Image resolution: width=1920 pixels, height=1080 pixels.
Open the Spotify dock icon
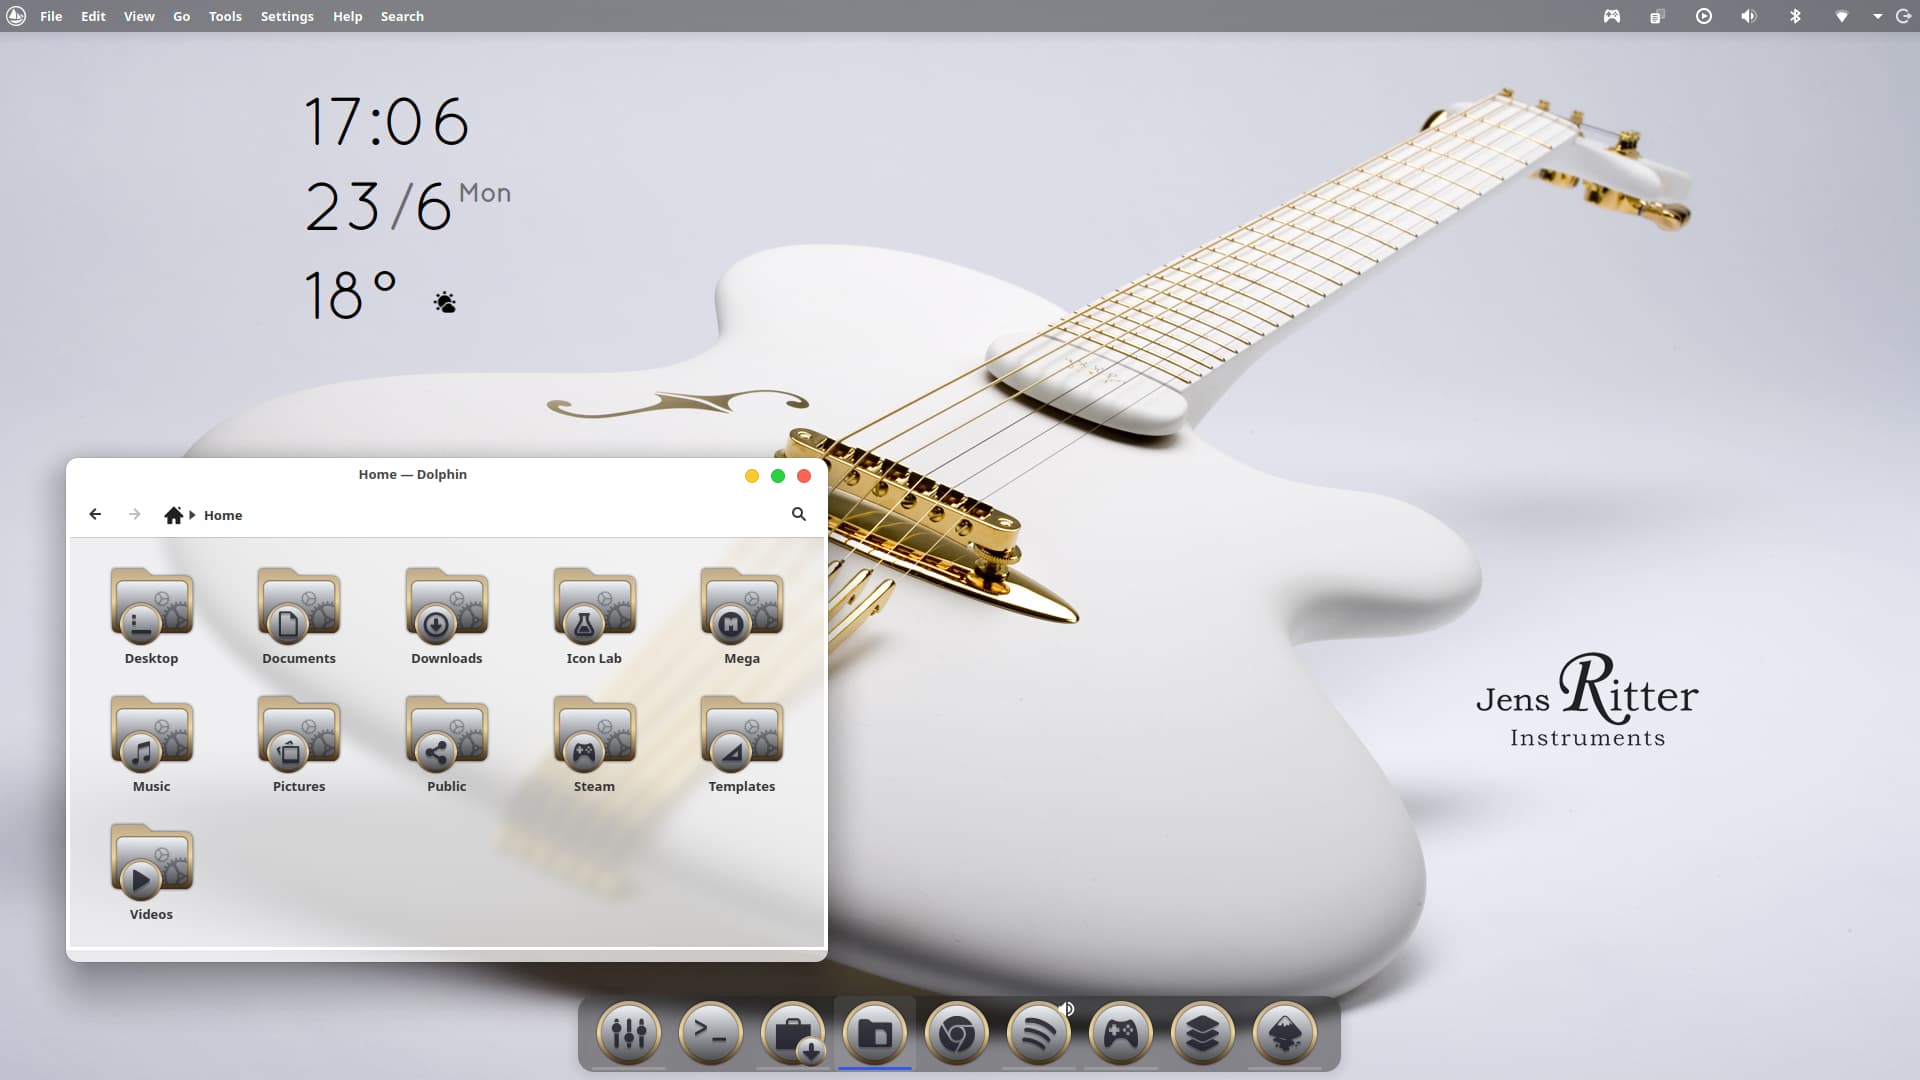point(1038,1033)
